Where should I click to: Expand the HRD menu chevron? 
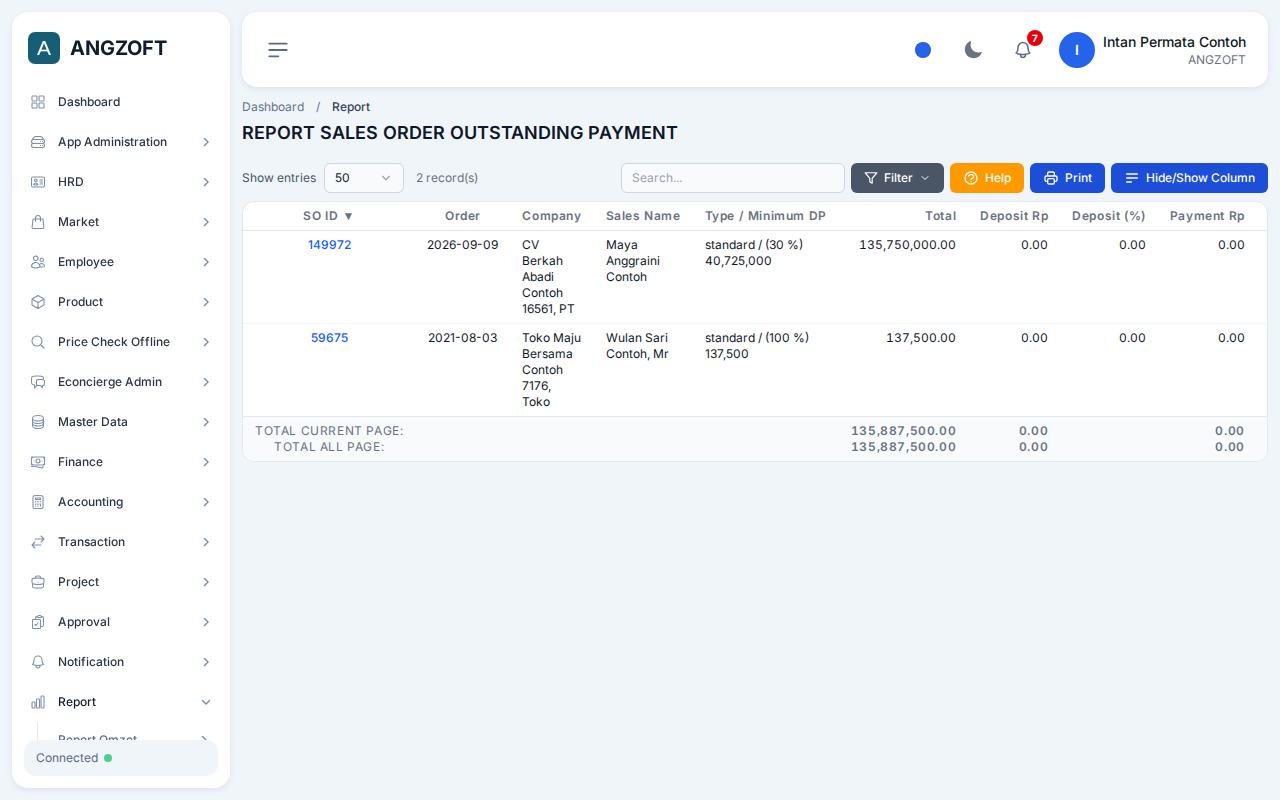(206, 182)
